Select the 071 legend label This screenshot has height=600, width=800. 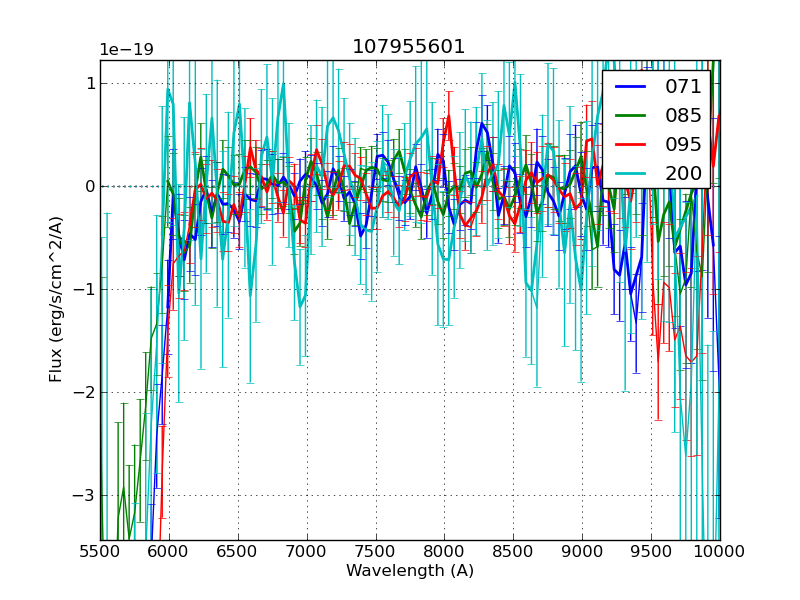point(683,87)
